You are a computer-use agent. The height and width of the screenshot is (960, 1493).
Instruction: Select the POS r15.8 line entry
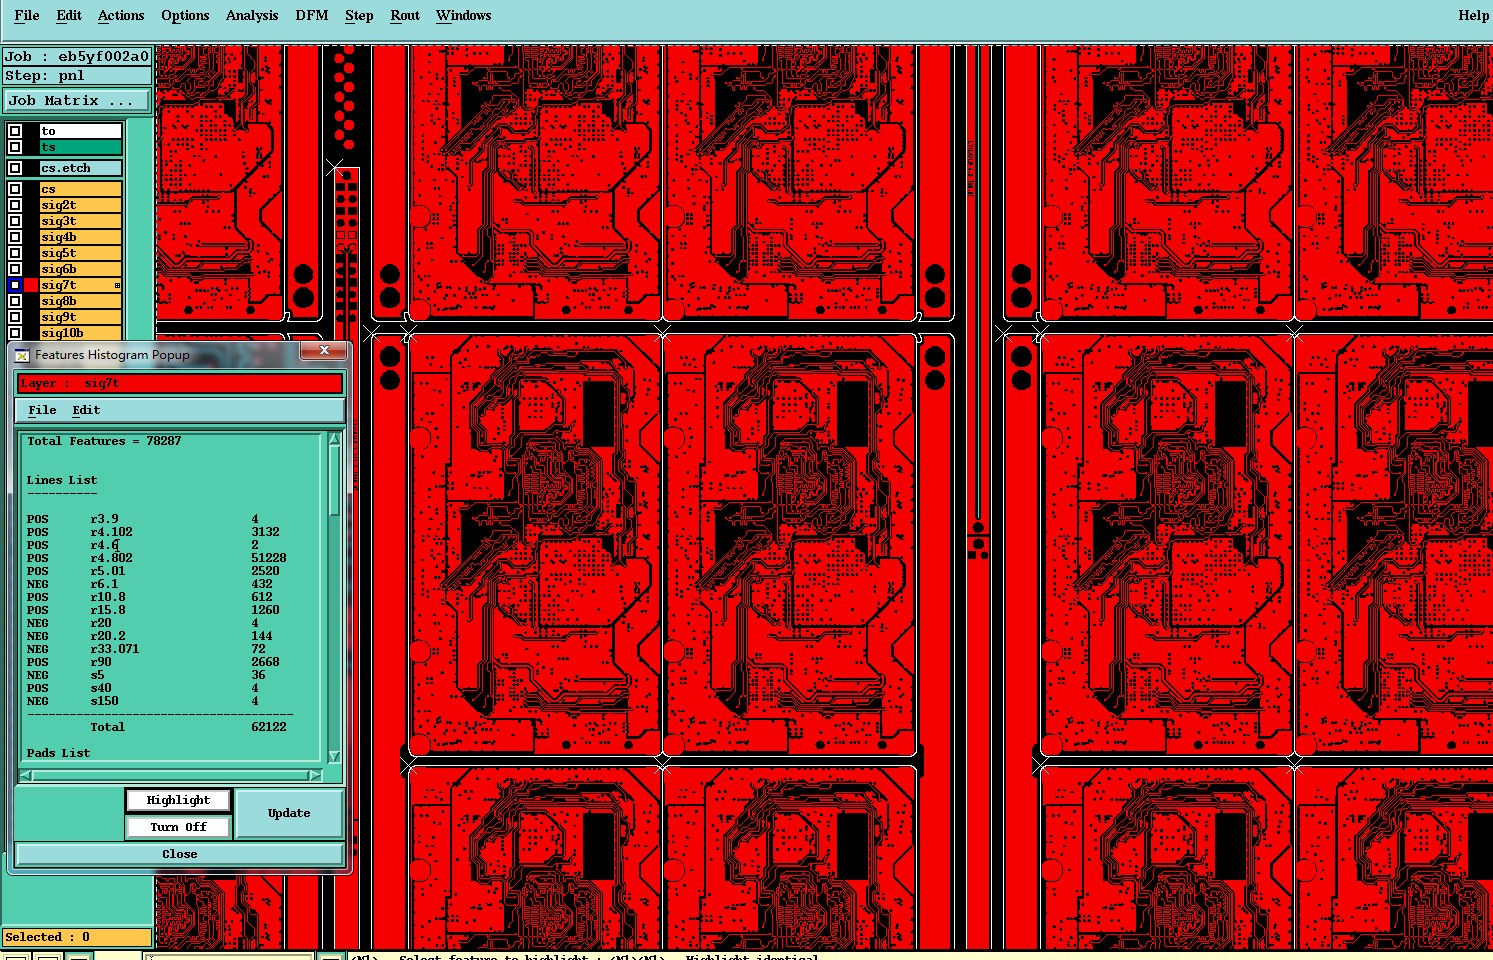tap(153, 610)
